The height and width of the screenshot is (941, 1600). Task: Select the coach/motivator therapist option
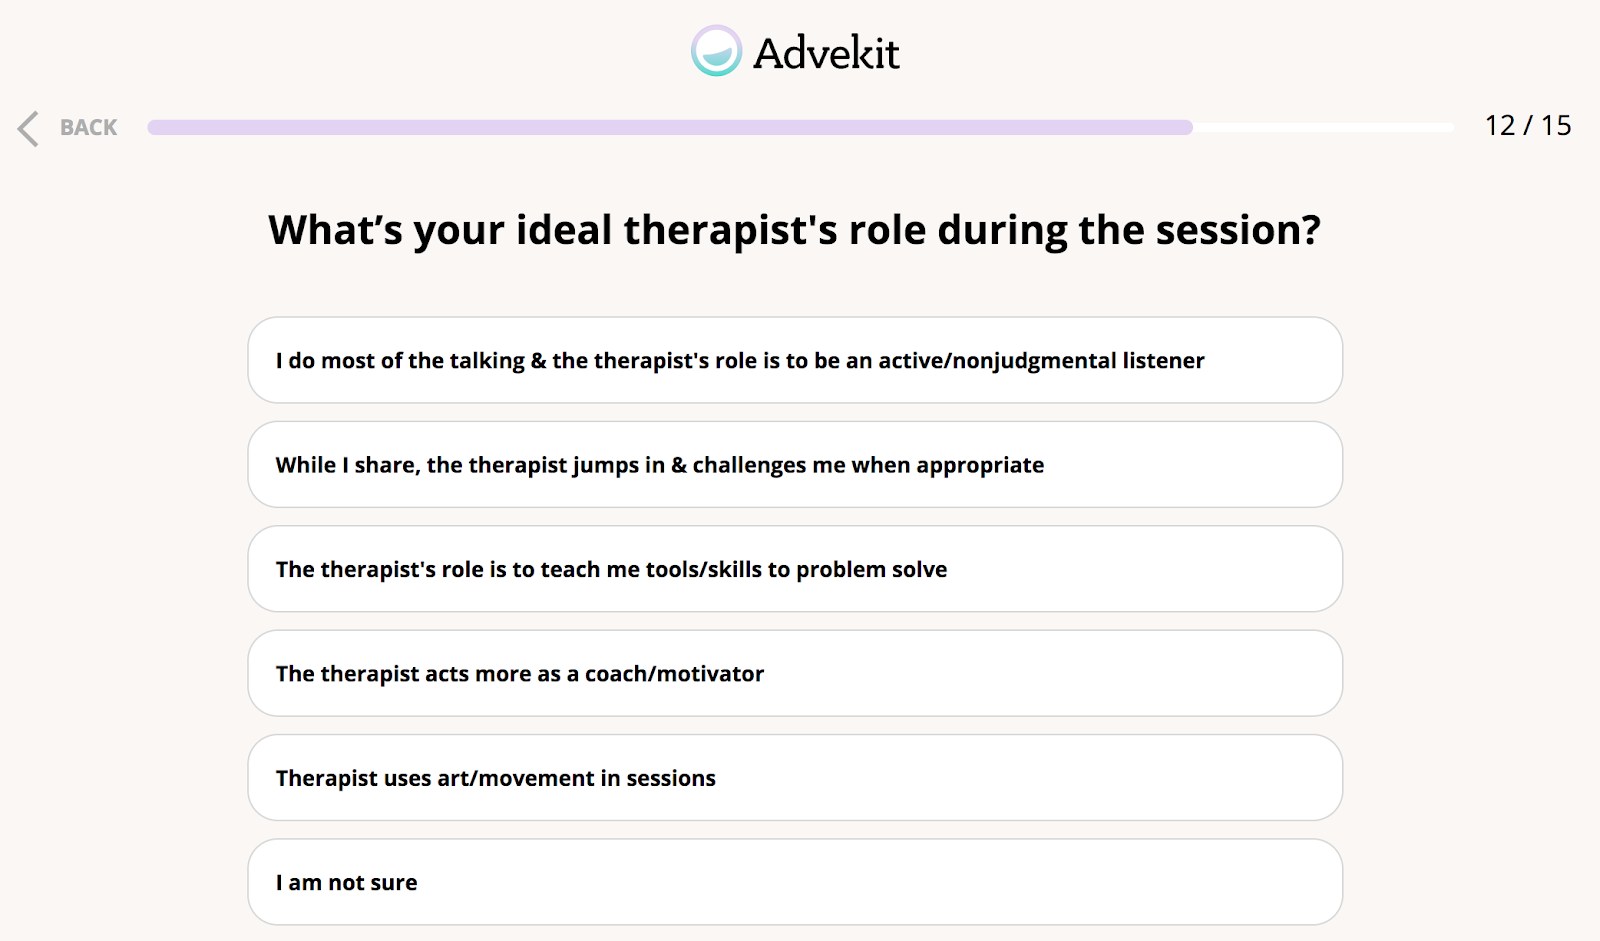[795, 673]
